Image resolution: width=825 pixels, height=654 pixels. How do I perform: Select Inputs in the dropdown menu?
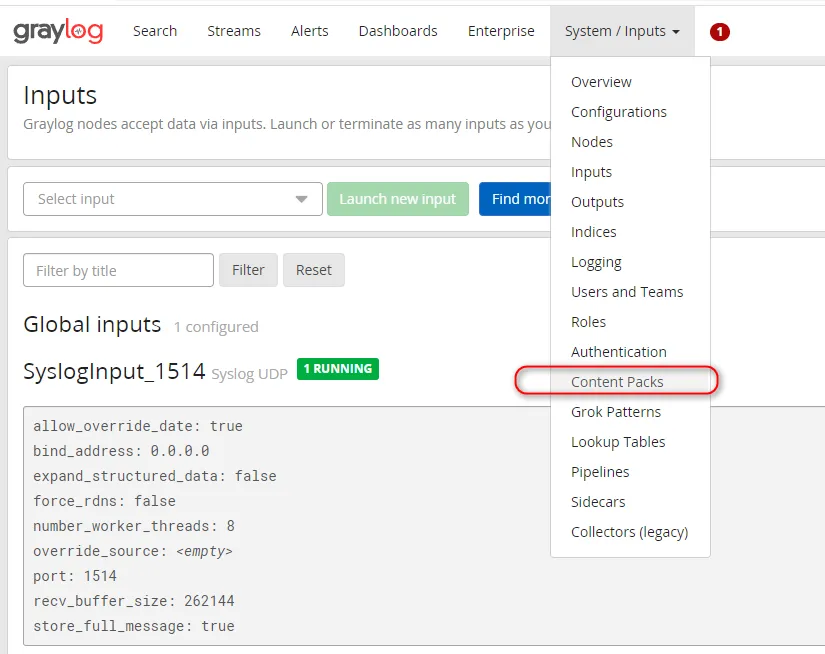tap(591, 172)
